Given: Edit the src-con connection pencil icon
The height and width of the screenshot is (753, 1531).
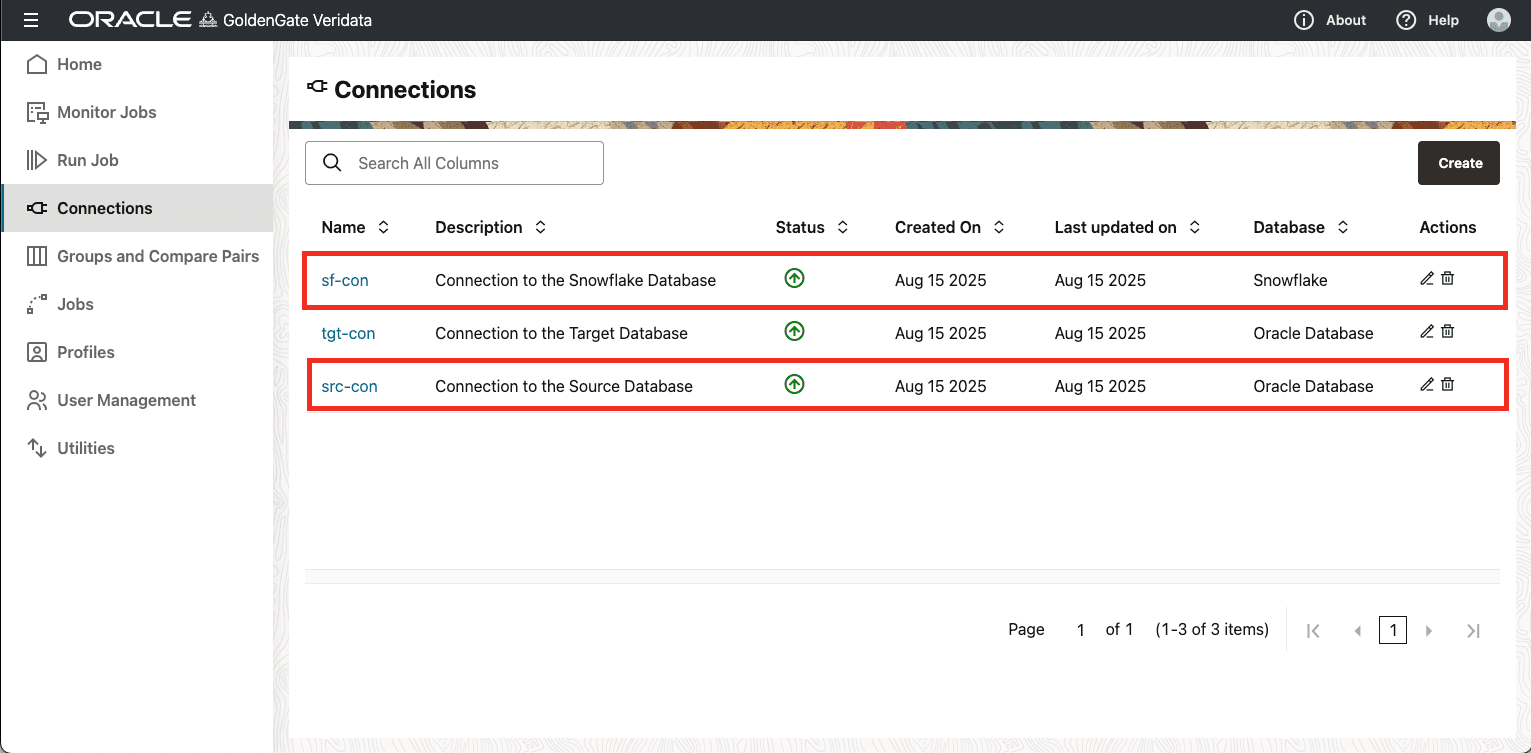Looking at the screenshot, I should coord(1427,384).
